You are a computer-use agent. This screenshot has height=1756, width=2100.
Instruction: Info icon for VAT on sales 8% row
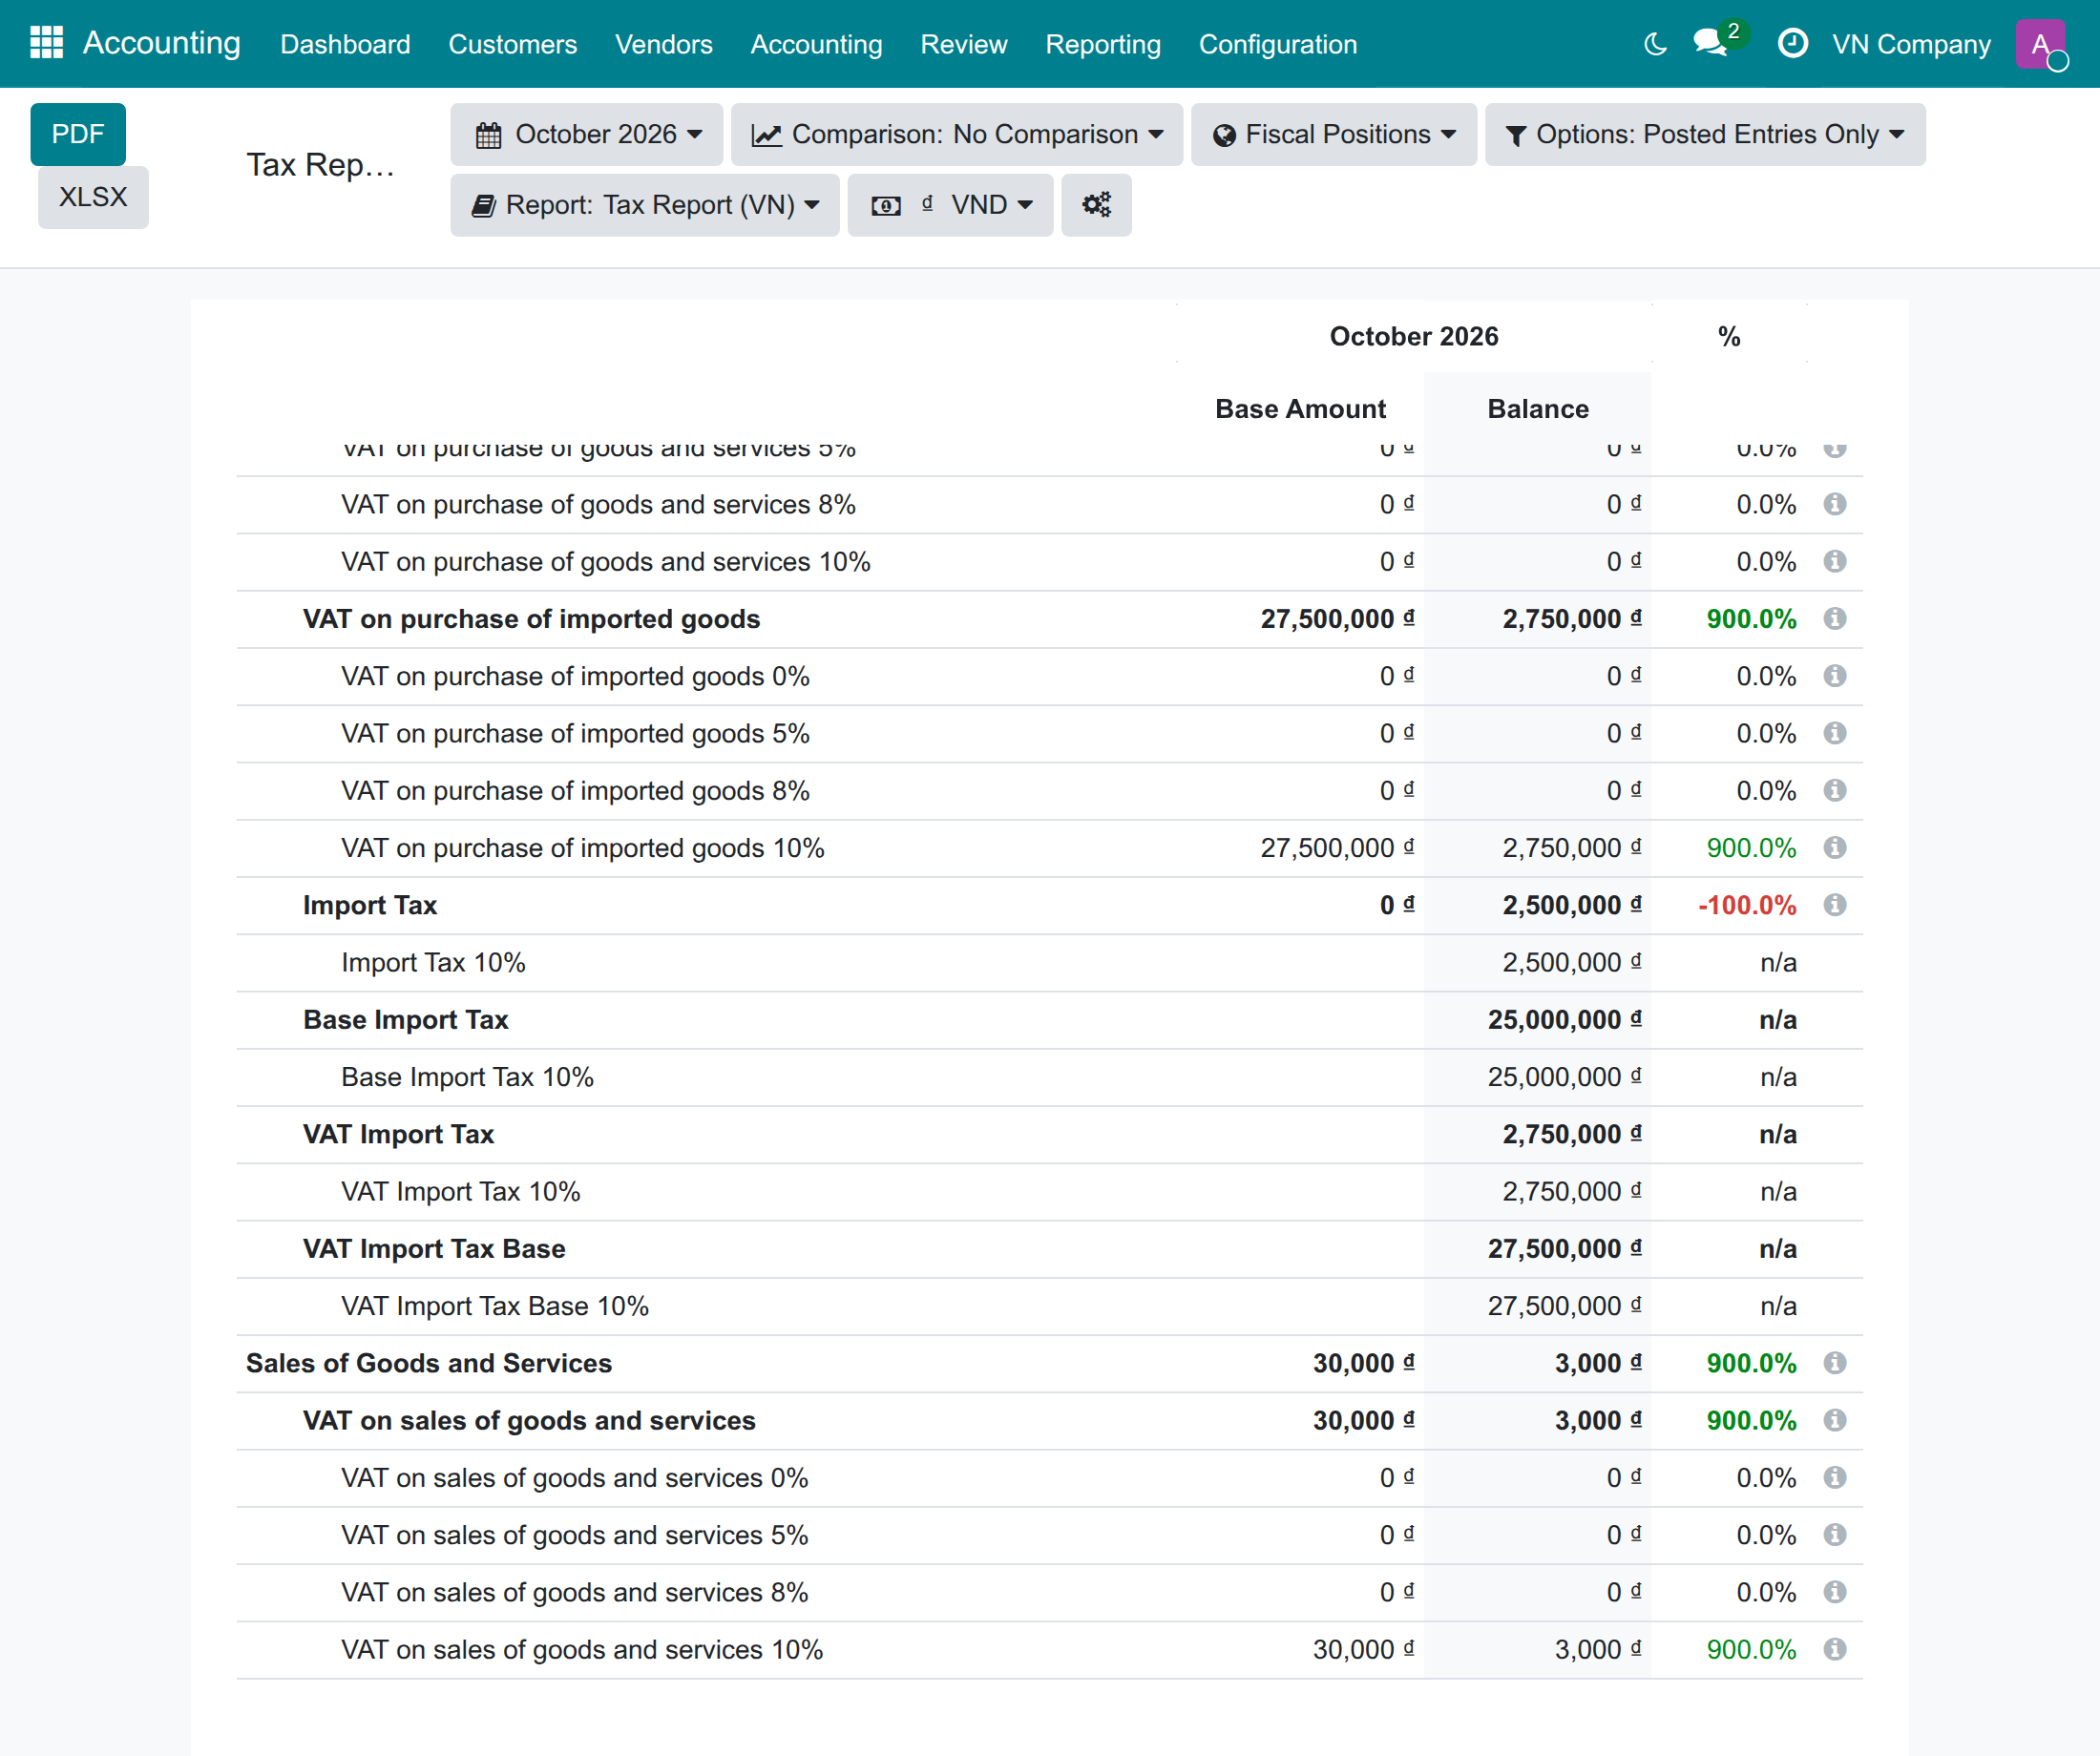1834,1592
